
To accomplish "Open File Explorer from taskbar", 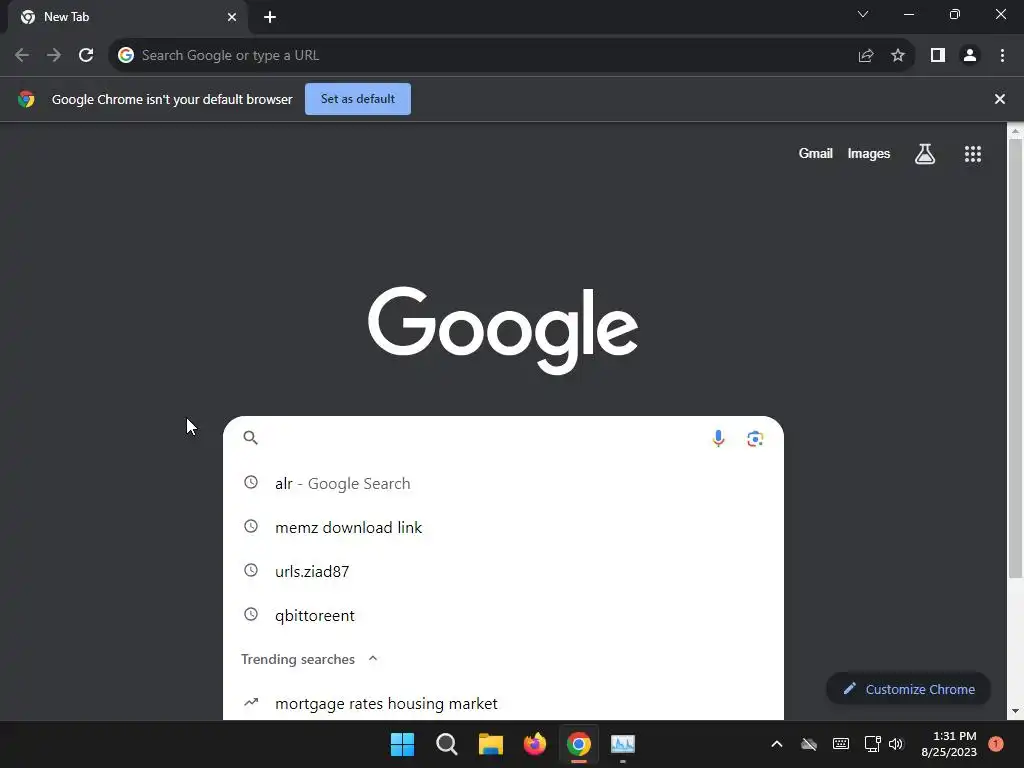I will point(490,744).
